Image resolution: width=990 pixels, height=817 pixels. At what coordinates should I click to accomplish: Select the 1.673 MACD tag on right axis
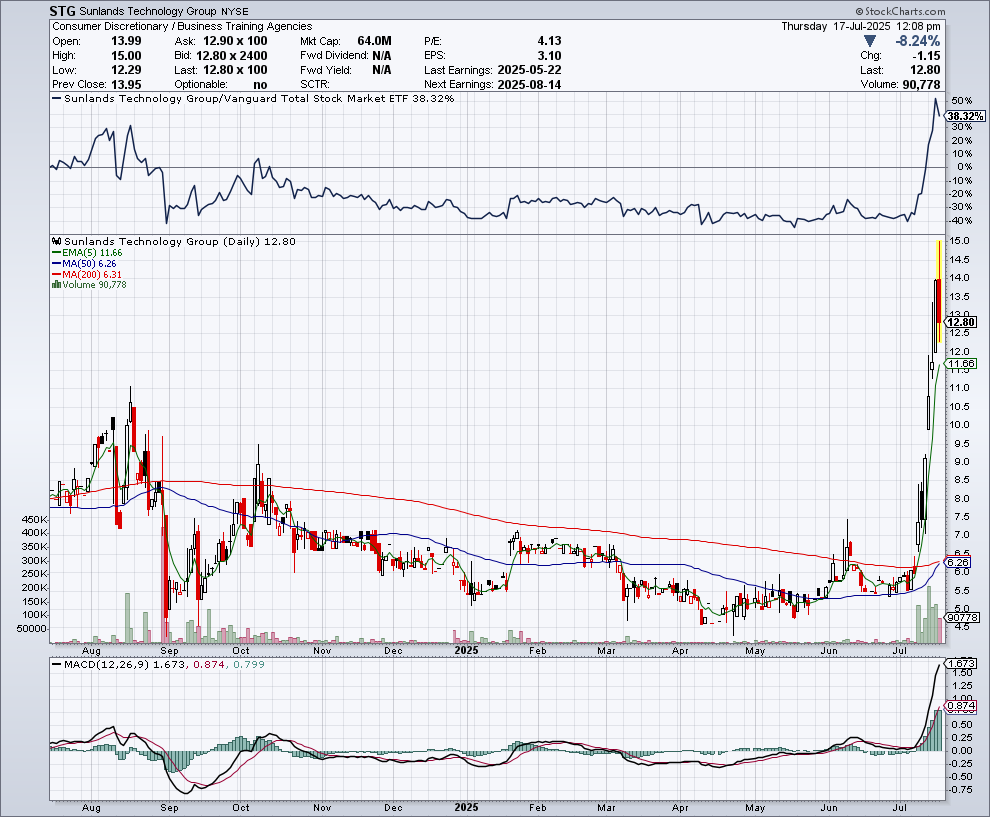tap(962, 664)
